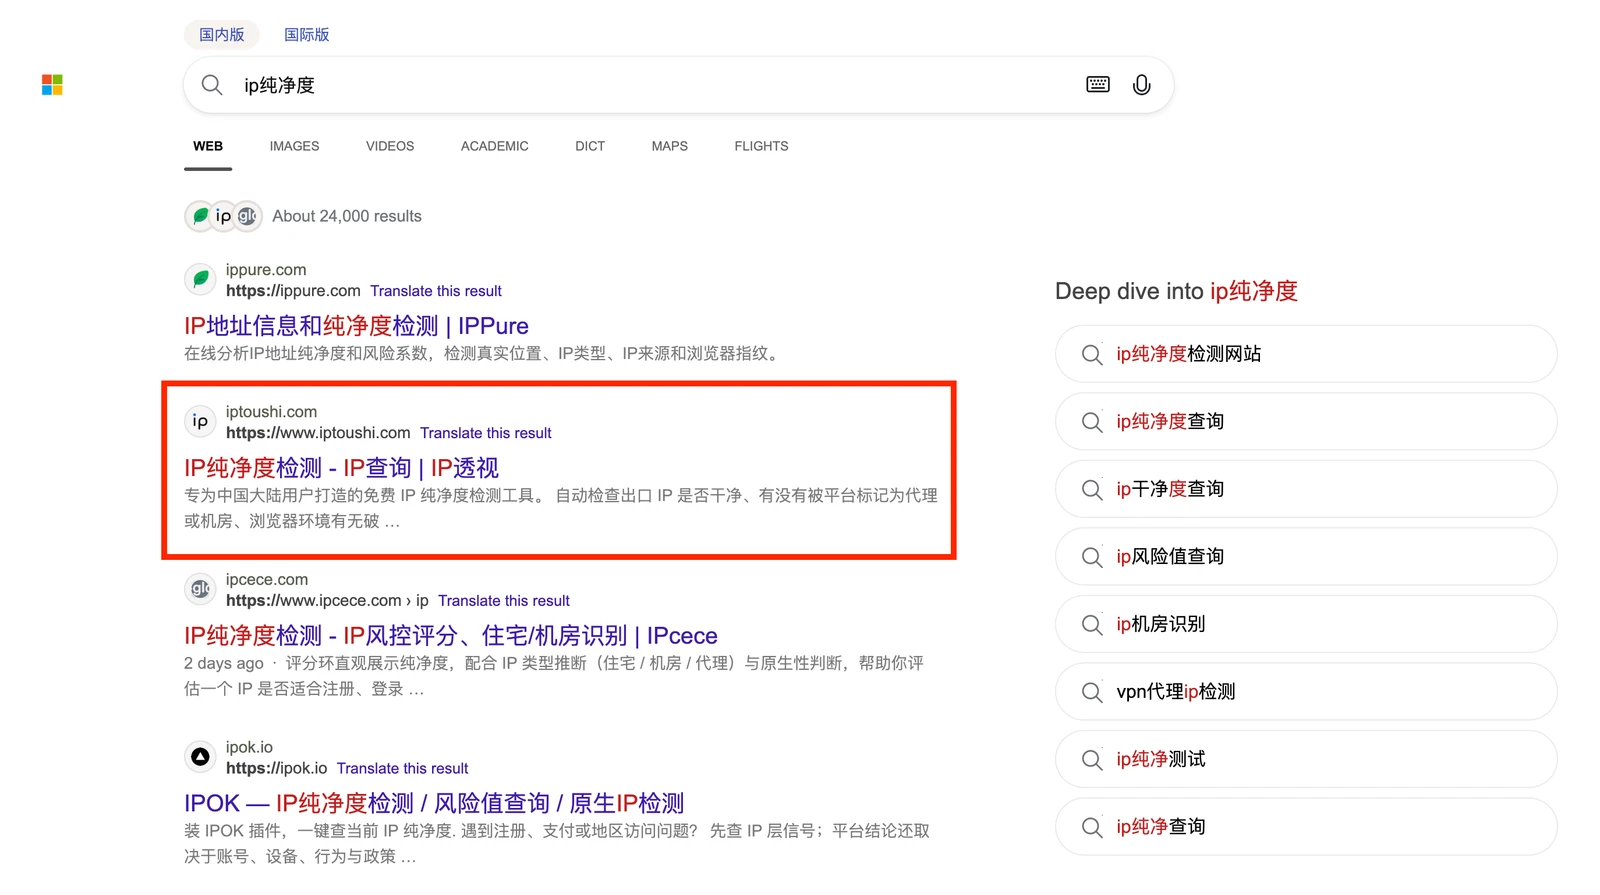This screenshot has height=895, width=1600.
Task: Click the iptoushi.com site name text
Action: pos(271,412)
